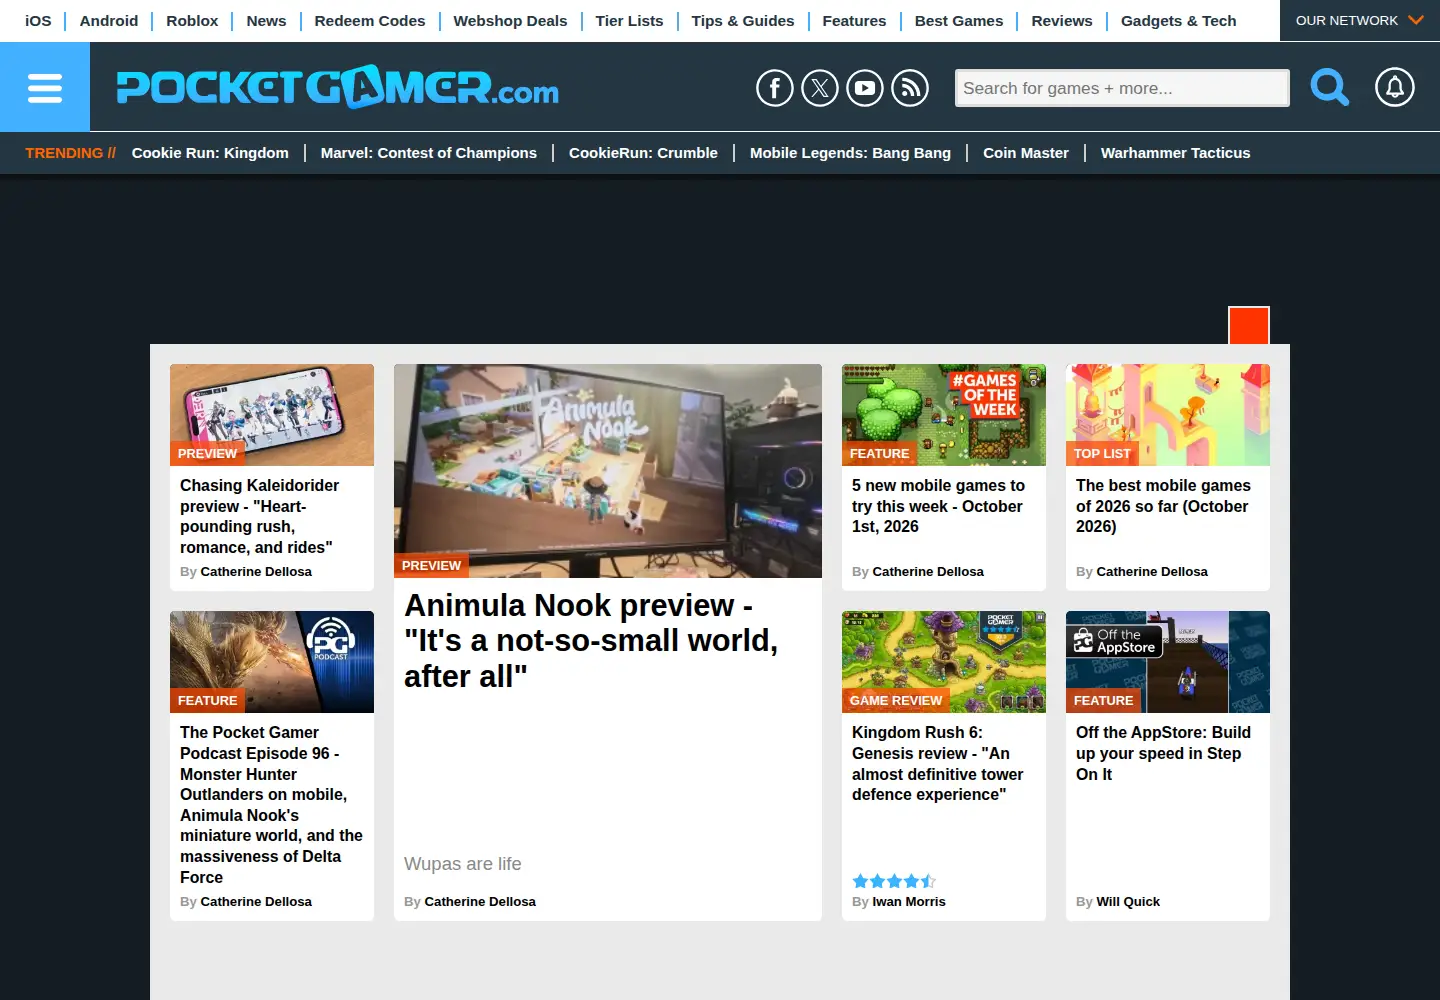The image size is (1440, 1000).
Task: Click TOP LIST tag
Action: (1102, 453)
